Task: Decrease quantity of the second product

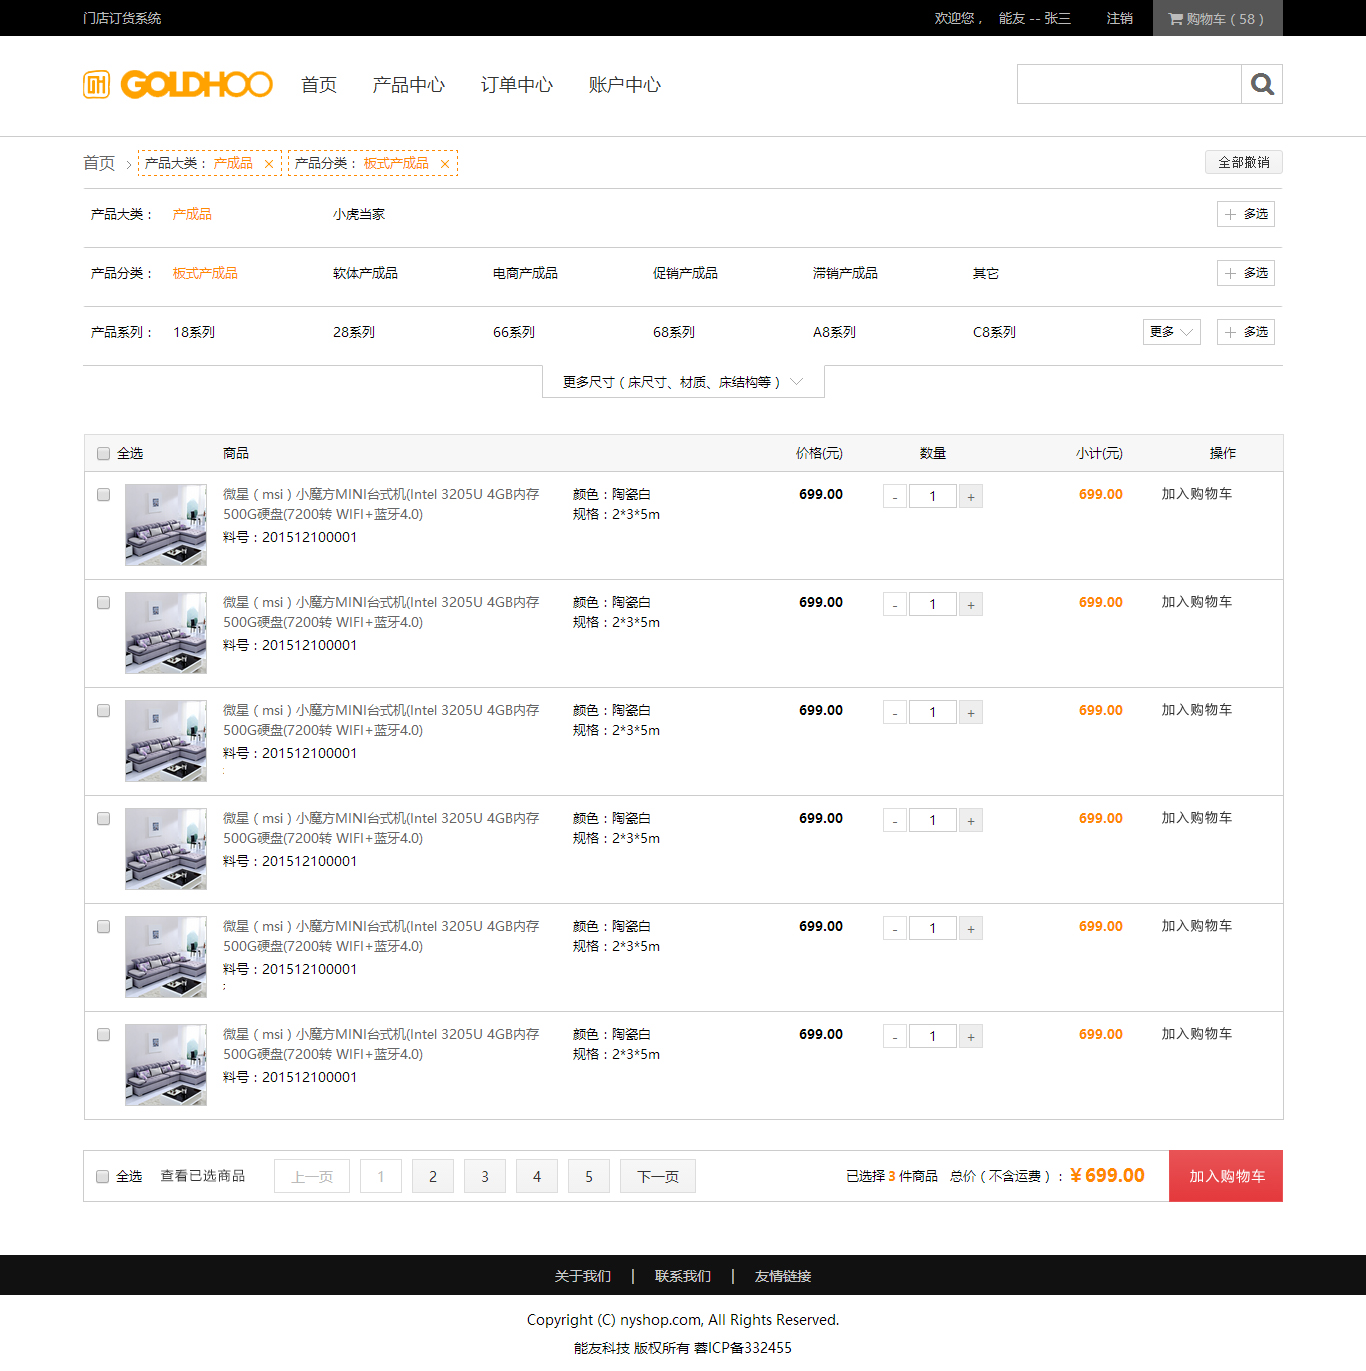Action: coord(895,605)
